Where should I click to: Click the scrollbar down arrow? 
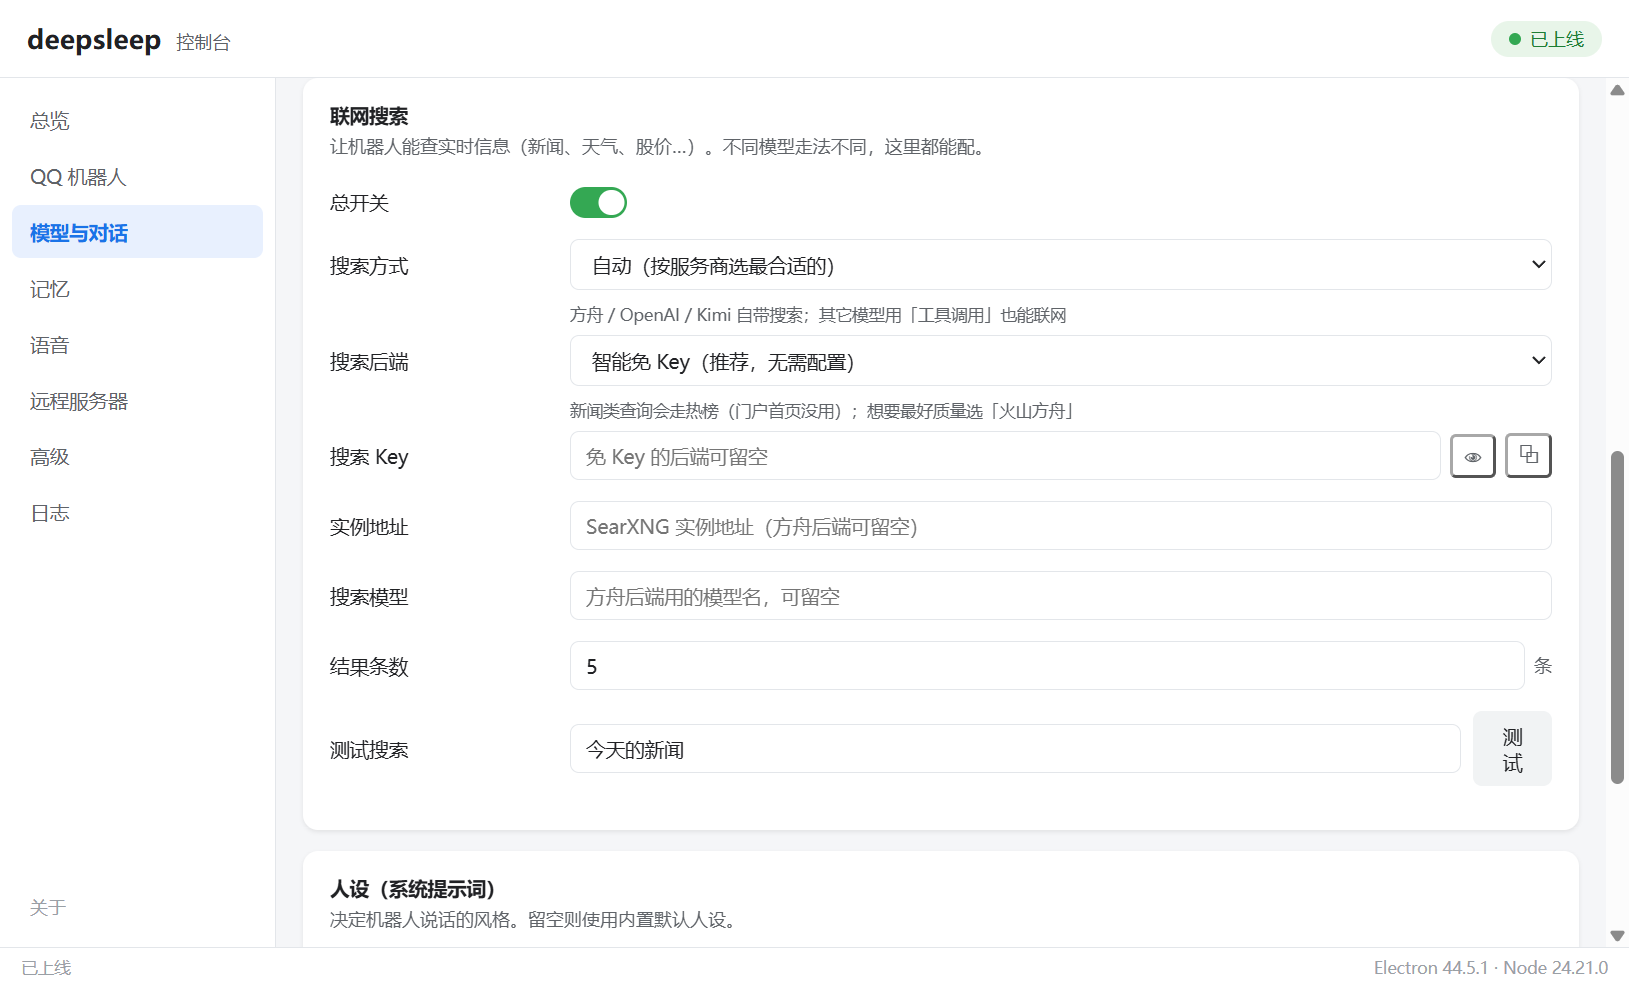click(x=1617, y=936)
